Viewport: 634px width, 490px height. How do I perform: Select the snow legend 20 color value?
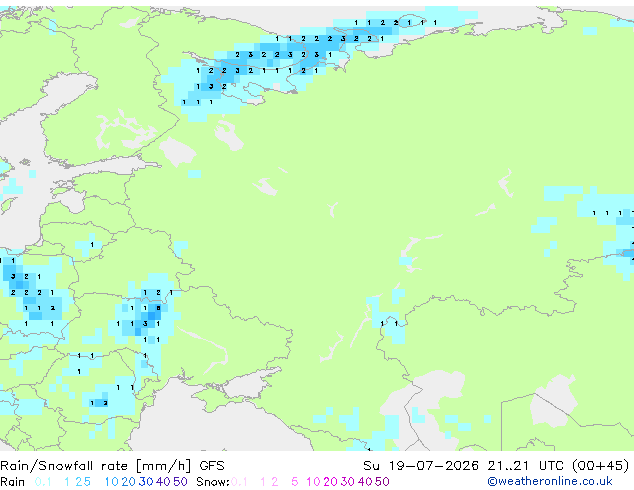click(330, 482)
